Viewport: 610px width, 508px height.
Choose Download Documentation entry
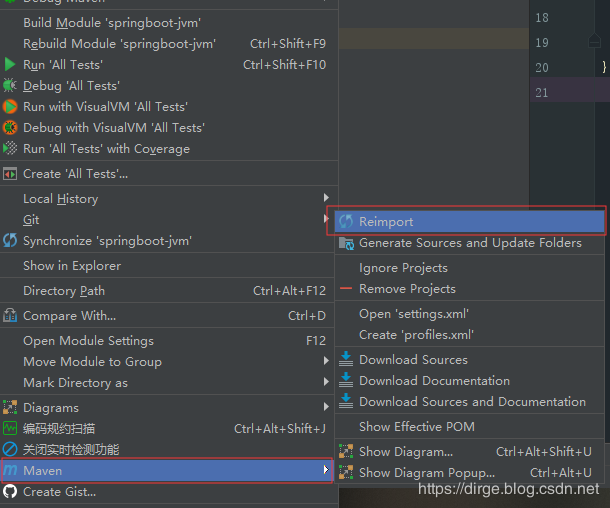coord(469,380)
